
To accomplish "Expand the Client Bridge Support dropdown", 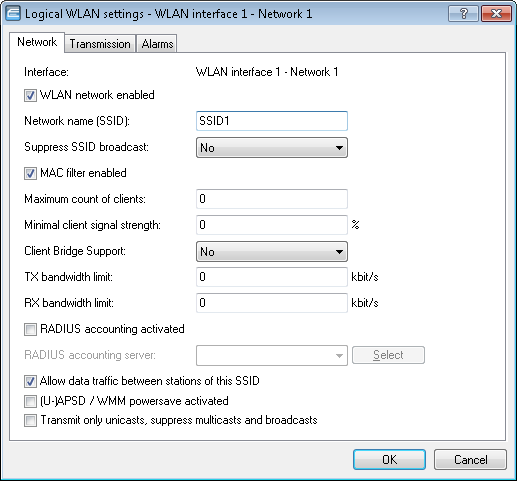I will [x=272, y=252].
